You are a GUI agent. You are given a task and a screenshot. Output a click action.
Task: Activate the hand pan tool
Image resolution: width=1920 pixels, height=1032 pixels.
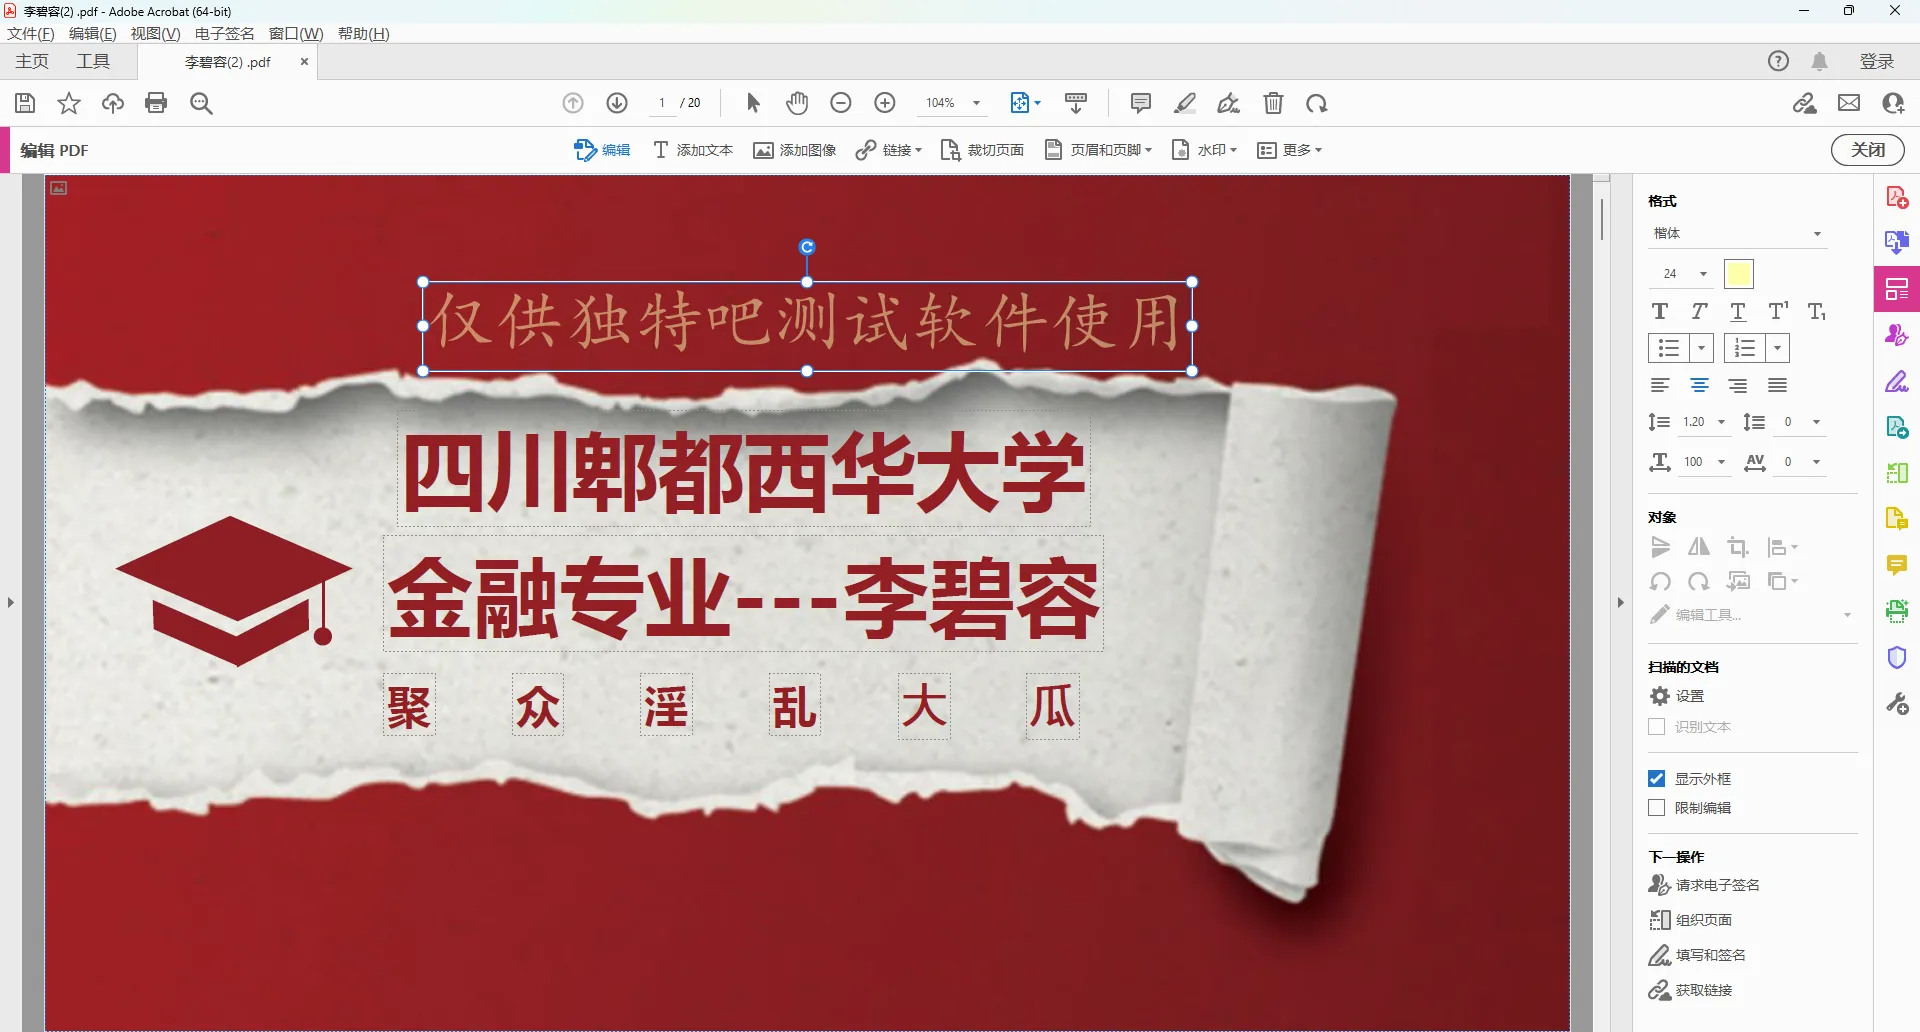pos(797,103)
